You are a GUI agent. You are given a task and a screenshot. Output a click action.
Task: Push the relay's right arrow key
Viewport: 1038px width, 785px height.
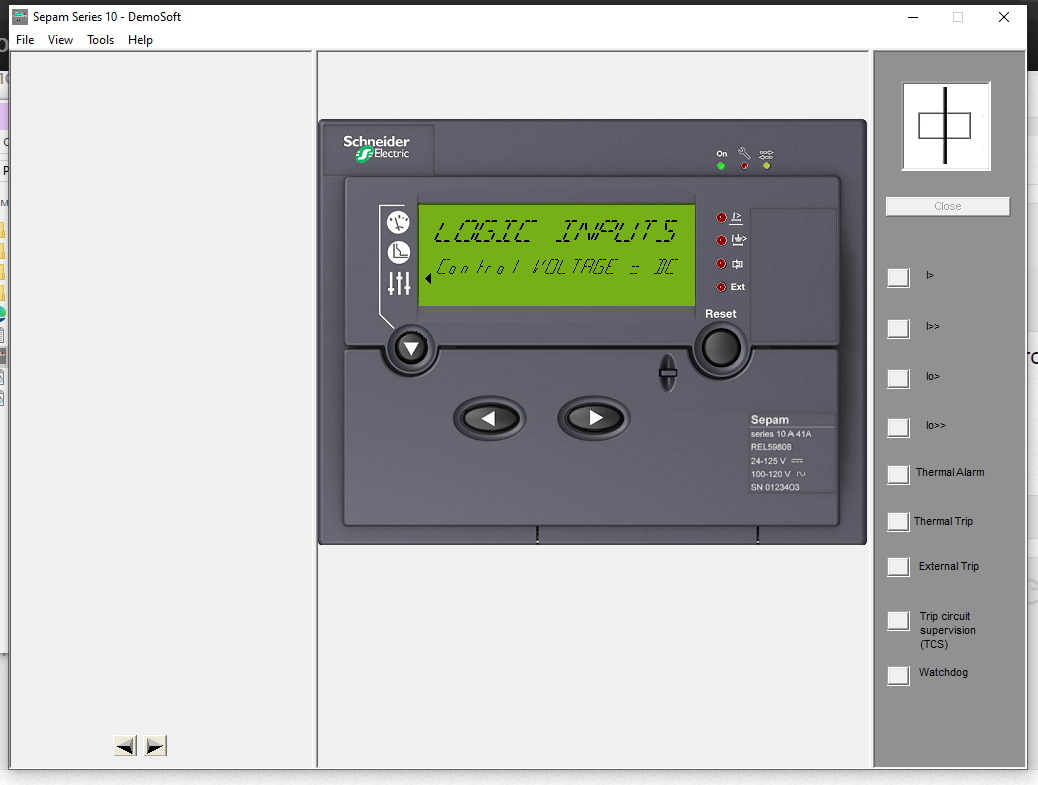pyautogui.click(x=594, y=418)
